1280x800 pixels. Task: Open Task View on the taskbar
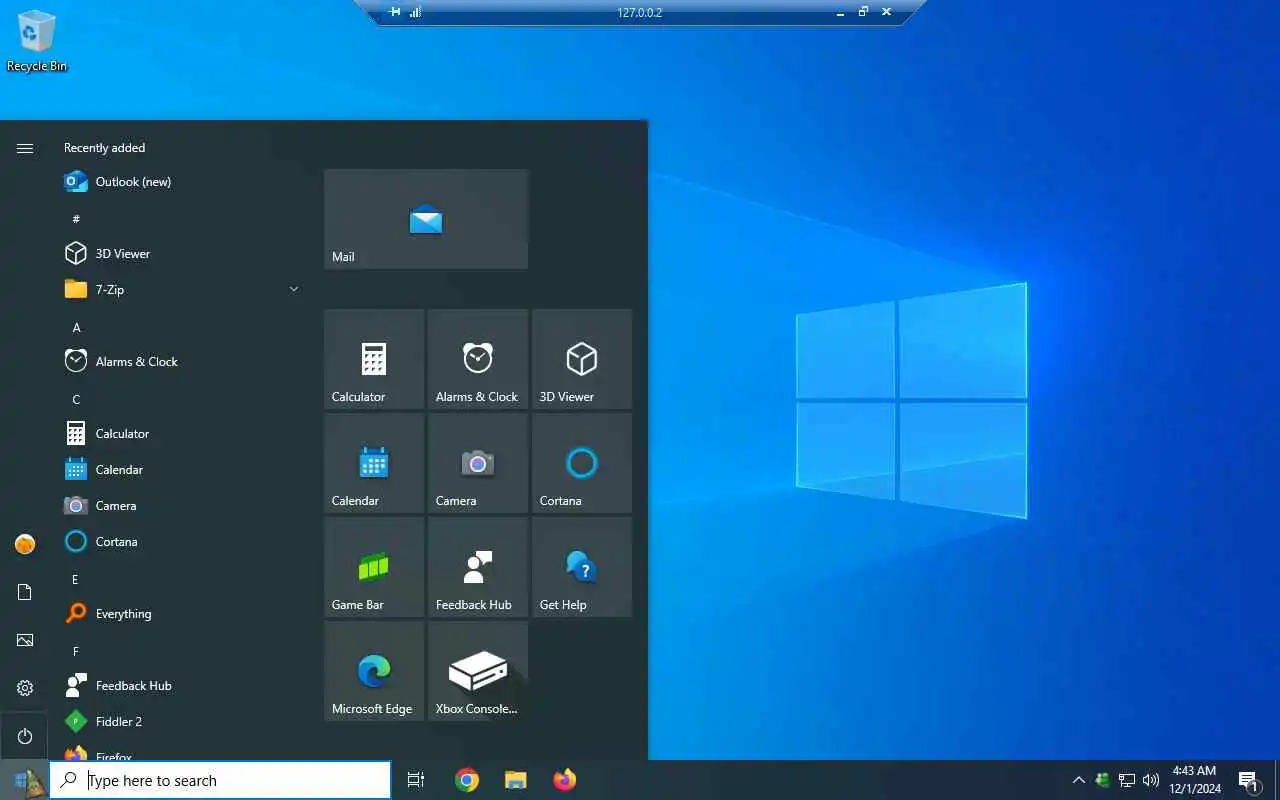416,780
